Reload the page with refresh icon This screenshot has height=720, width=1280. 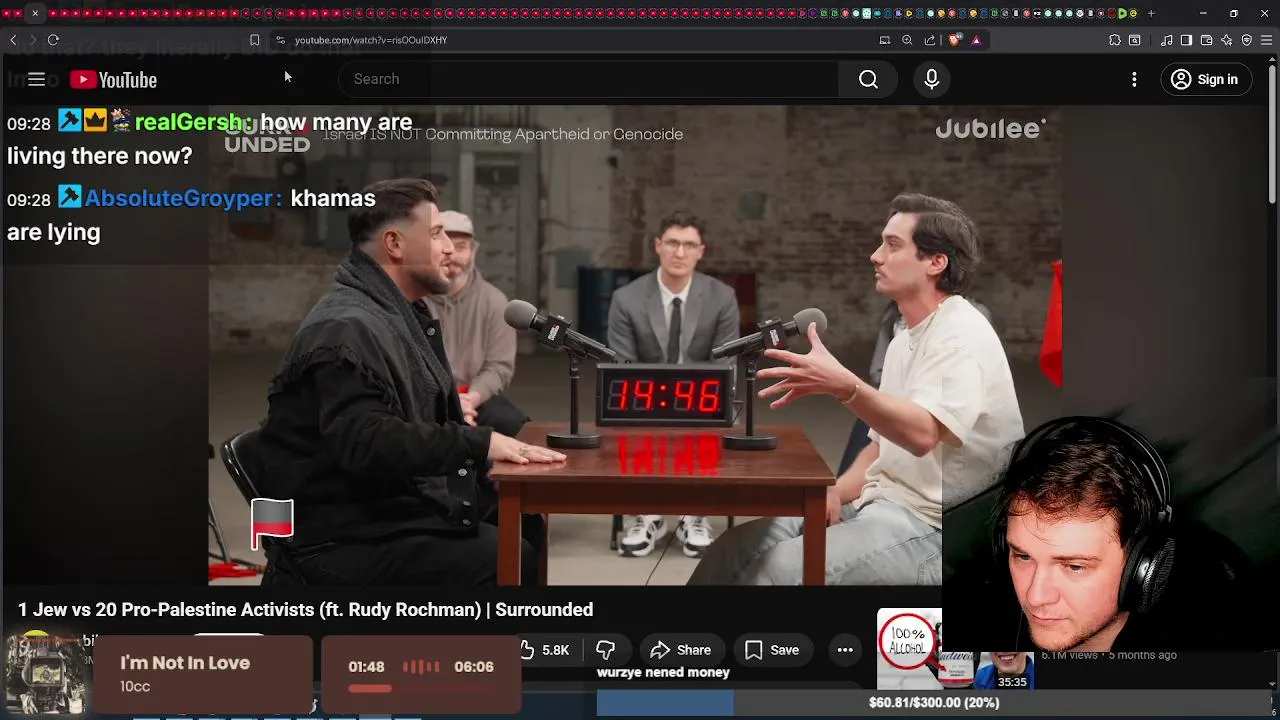tap(53, 40)
